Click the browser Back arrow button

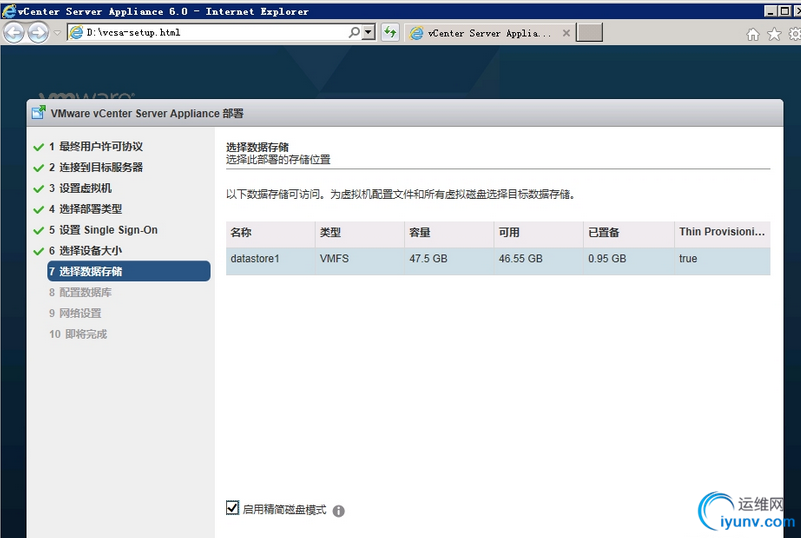point(14,33)
